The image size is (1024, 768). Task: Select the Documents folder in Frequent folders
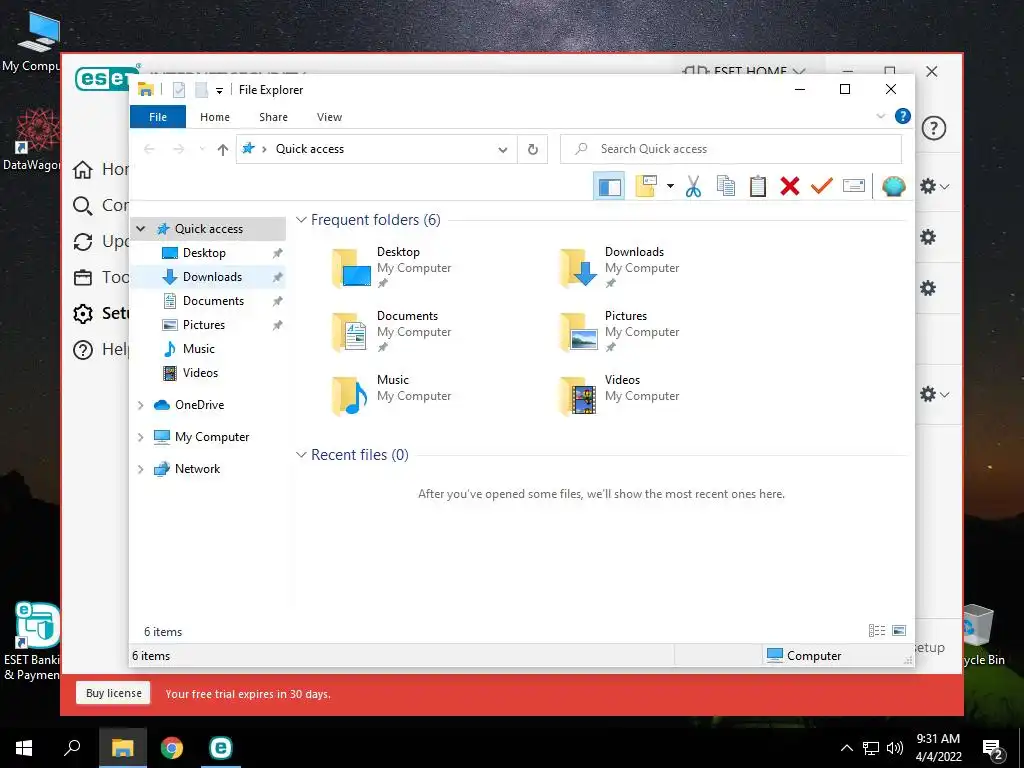pyautogui.click(x=392, y=332)
